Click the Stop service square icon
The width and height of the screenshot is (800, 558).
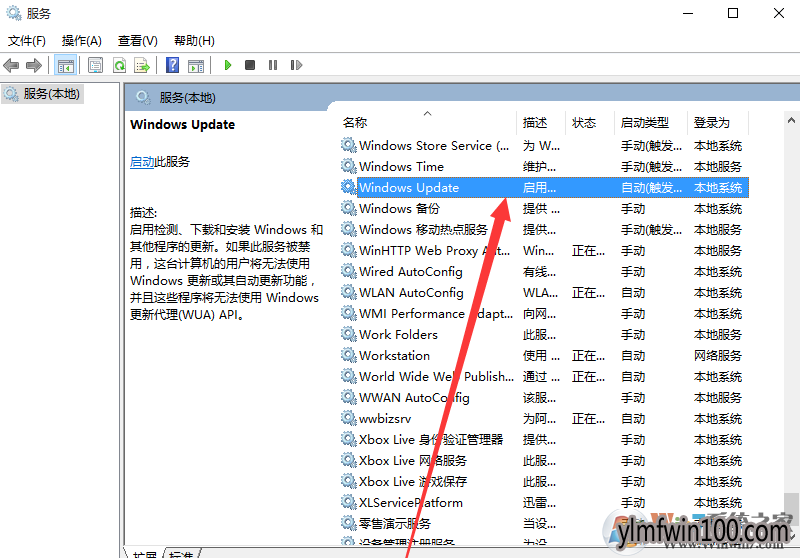click(250, 65)
